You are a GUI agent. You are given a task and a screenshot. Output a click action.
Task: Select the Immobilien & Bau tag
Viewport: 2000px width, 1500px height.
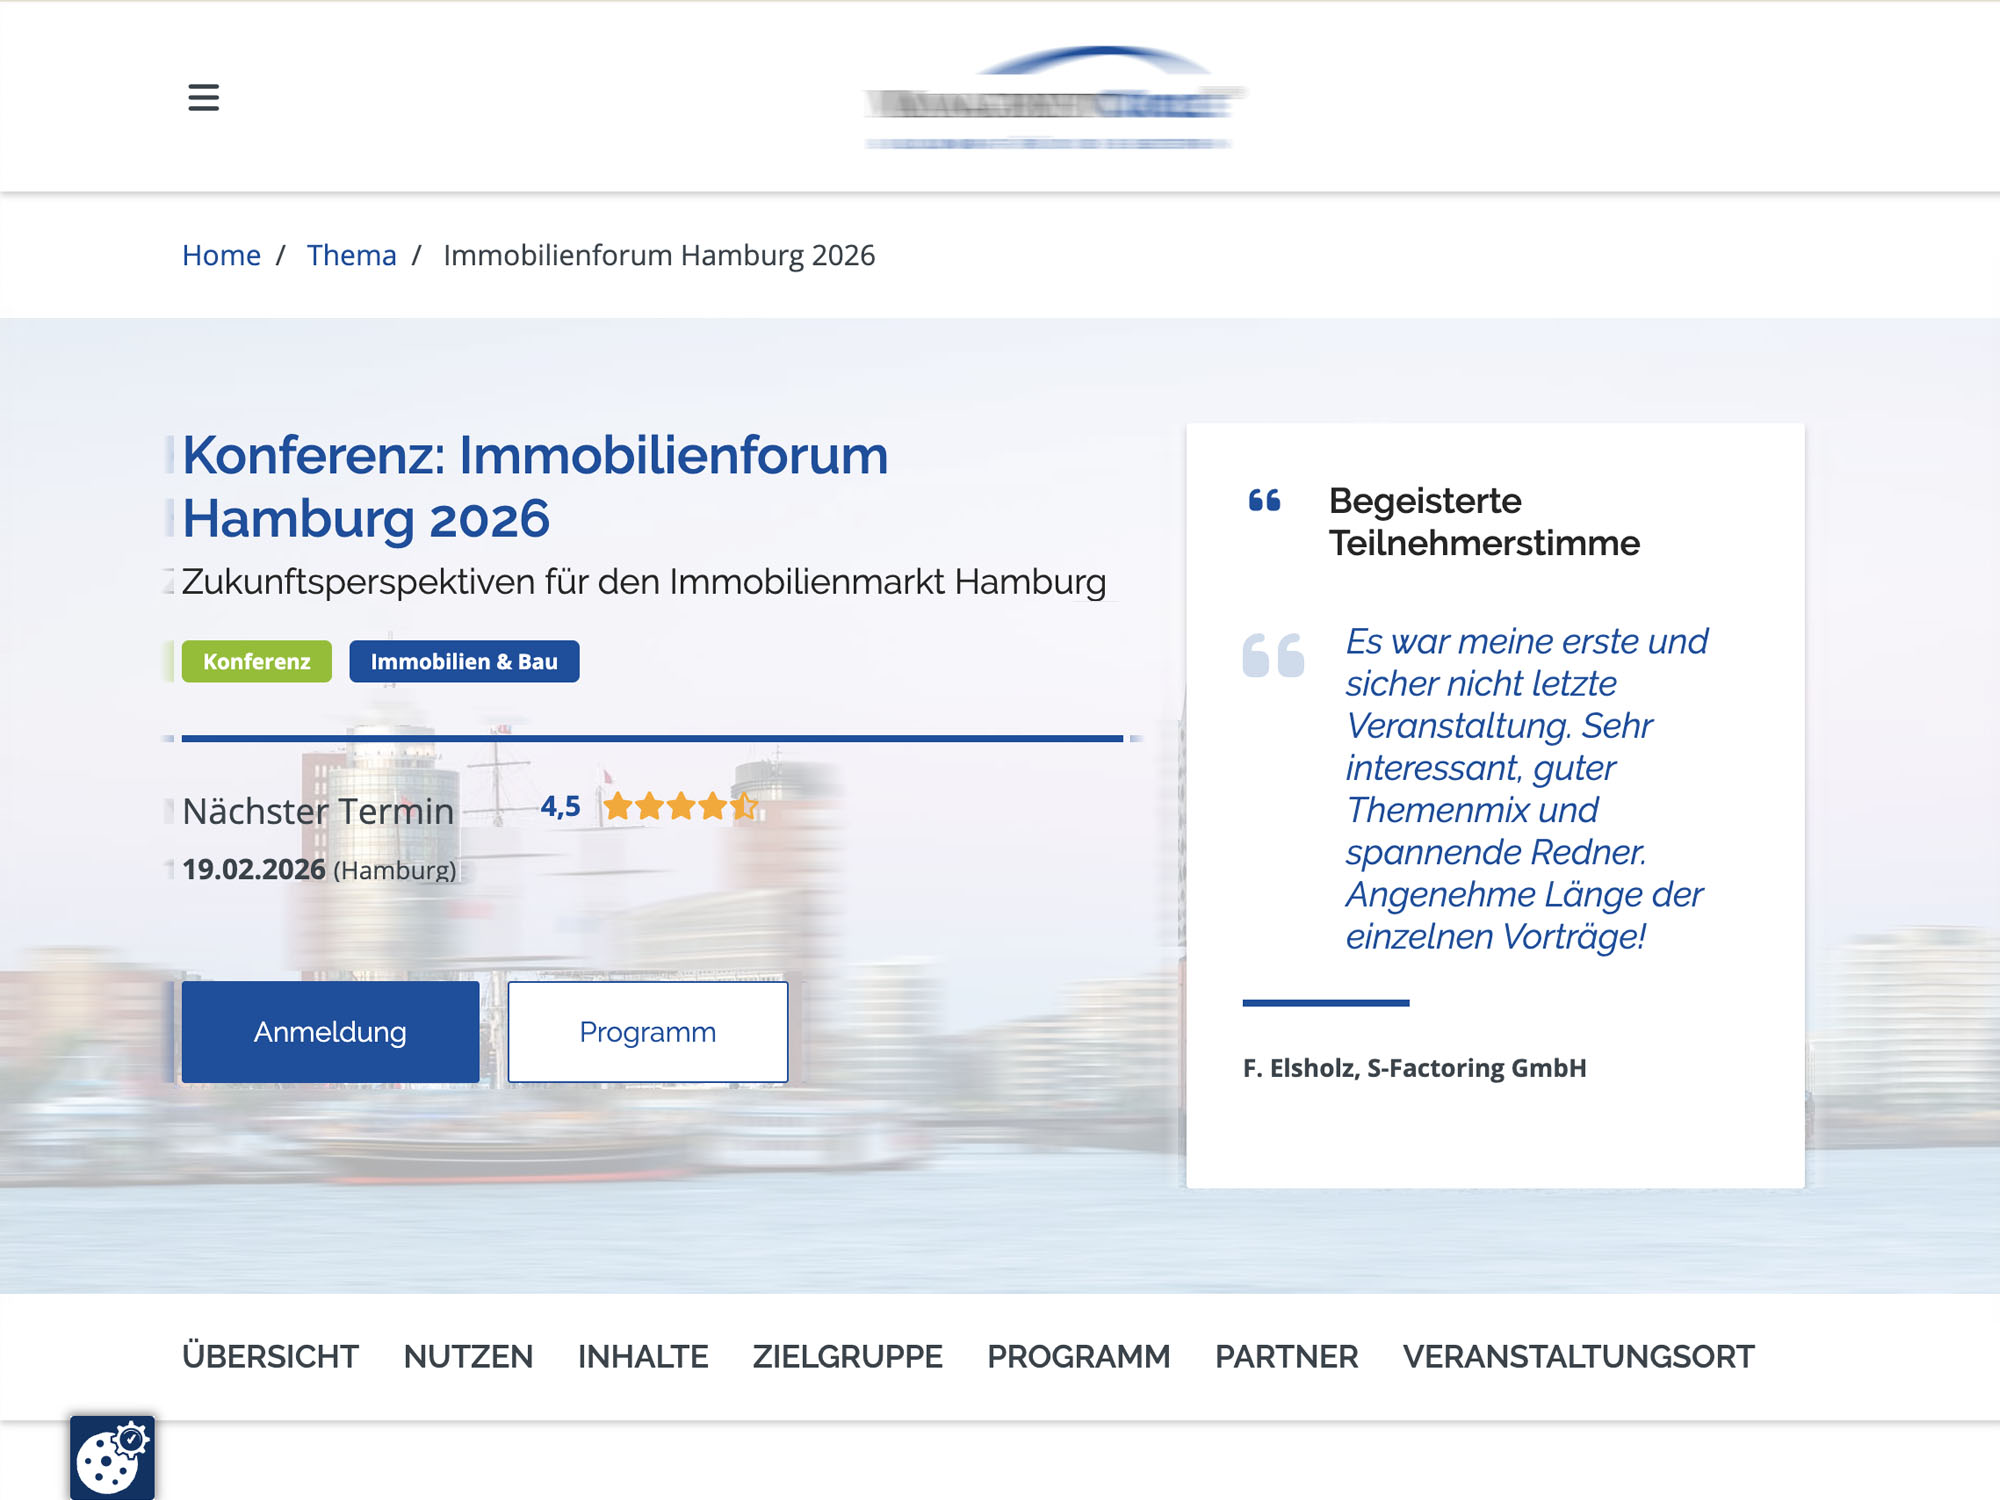pyautogui.click(x=464, y=661)
